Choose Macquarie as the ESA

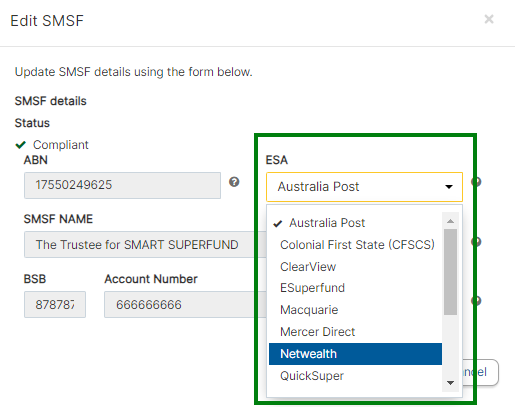point(355,310)
